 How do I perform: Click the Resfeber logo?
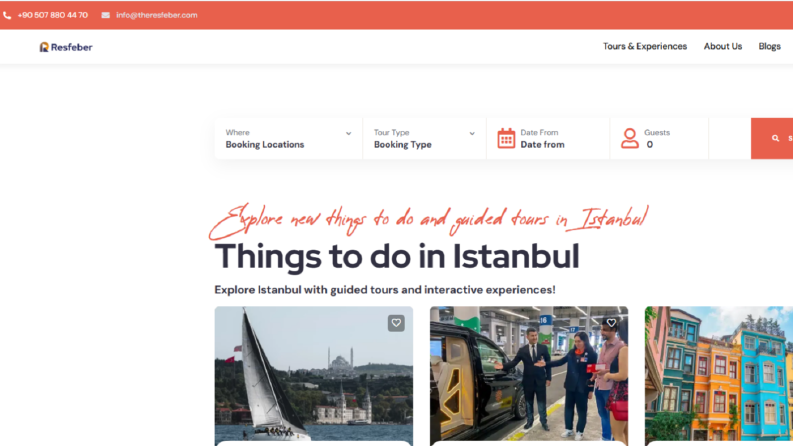click(66, 47)
